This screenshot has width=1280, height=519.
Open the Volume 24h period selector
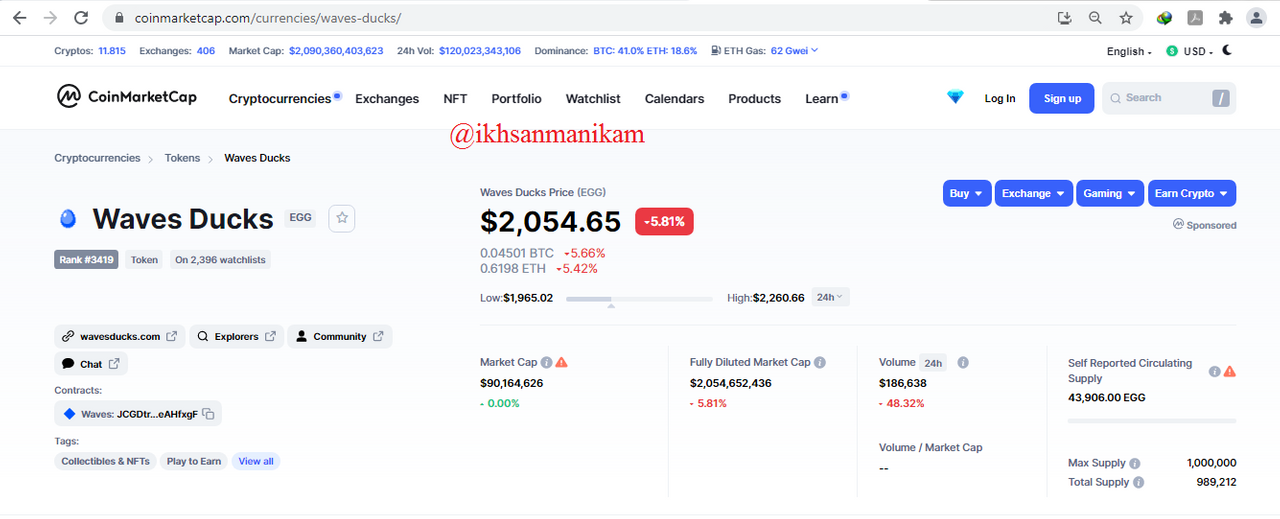tap(933, 363)
